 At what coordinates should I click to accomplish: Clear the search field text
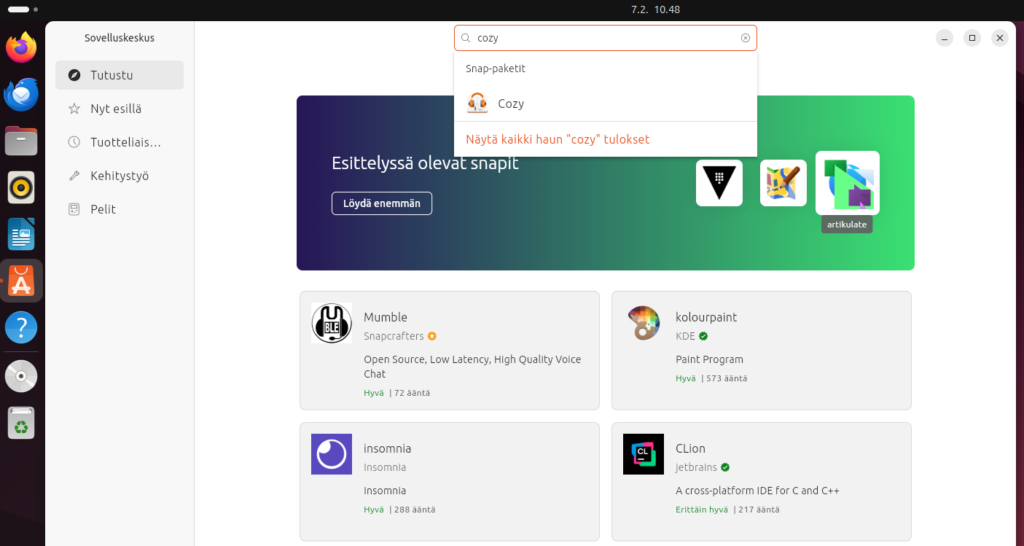pos(745,38)
